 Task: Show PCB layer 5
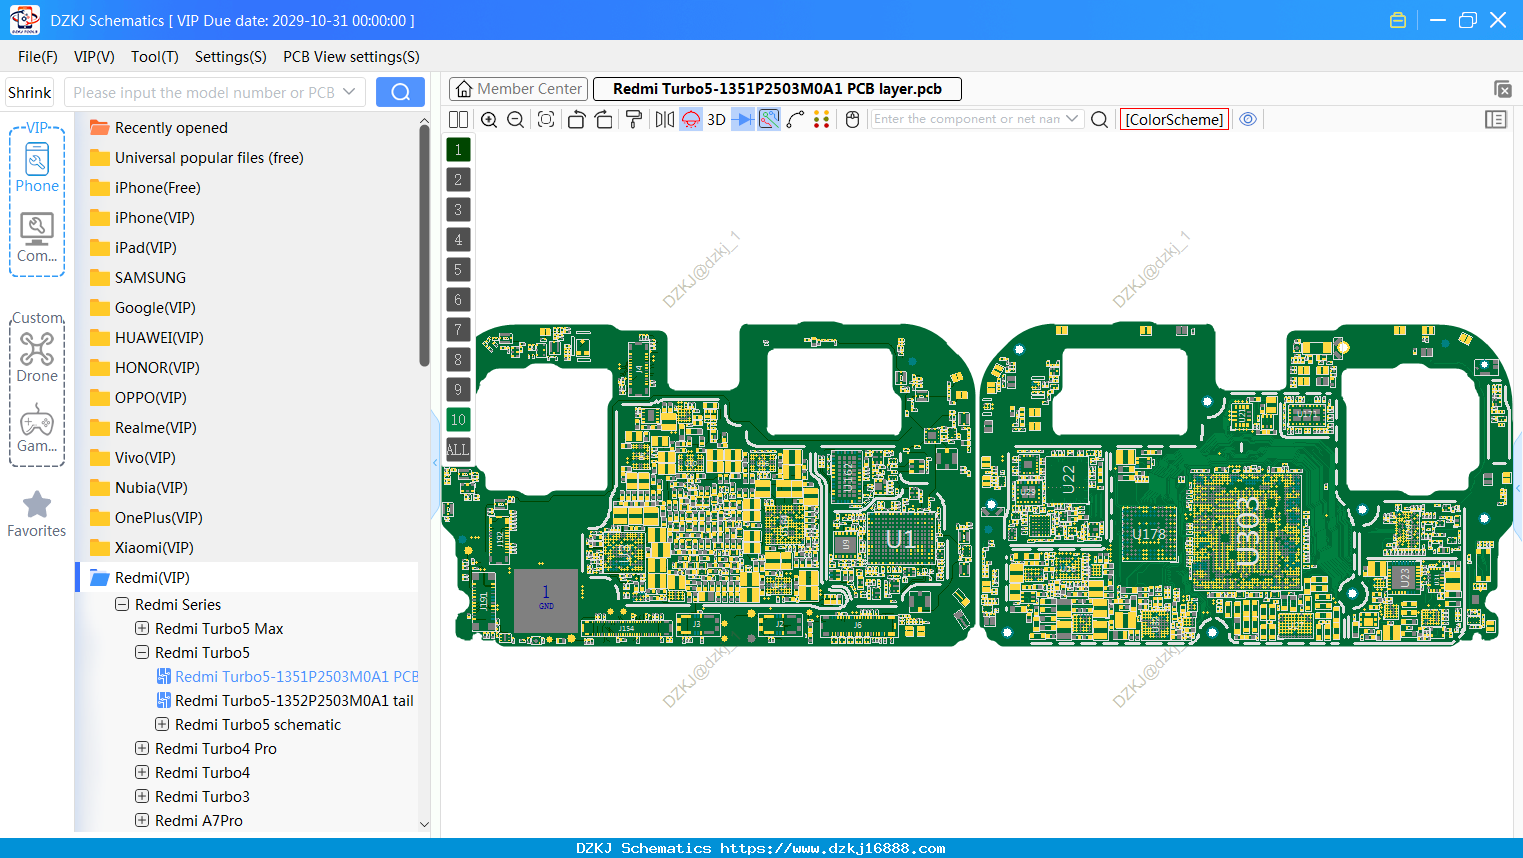click(458, 270)
